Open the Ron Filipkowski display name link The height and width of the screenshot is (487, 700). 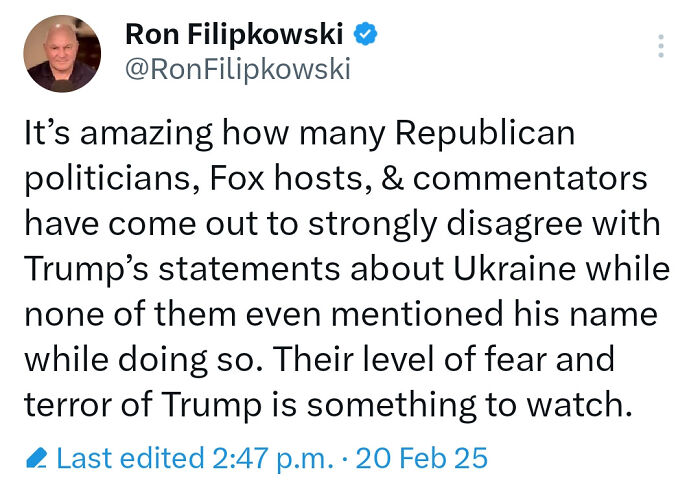[x=234, y=34]
